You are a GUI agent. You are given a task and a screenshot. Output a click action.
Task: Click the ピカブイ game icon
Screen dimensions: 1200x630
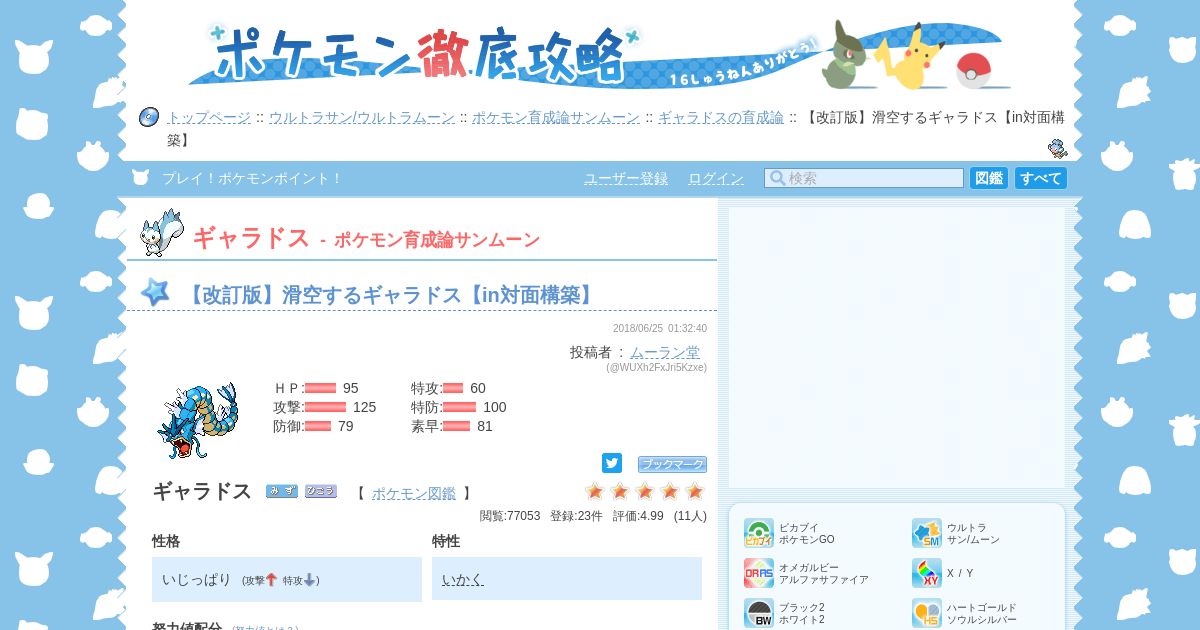[759, 533]
